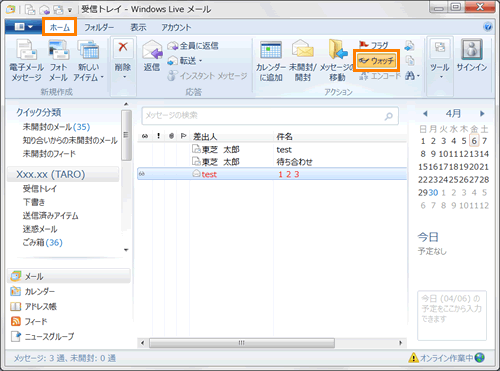500x371 pixels.
Task: Sort messages by 件名 column
Action: (284, 136)
